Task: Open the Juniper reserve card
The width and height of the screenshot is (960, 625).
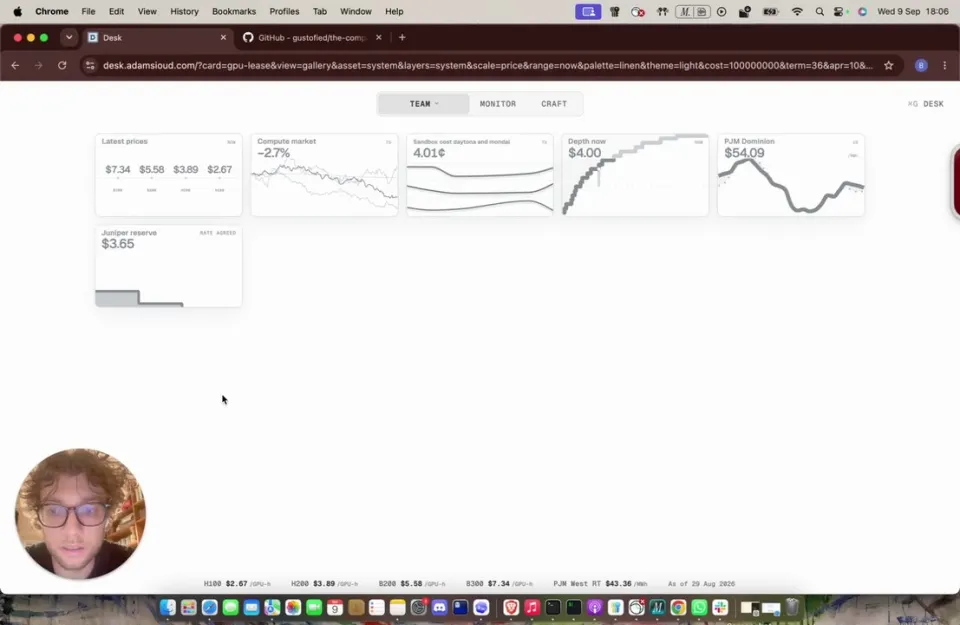Action: tap(168, 266)
